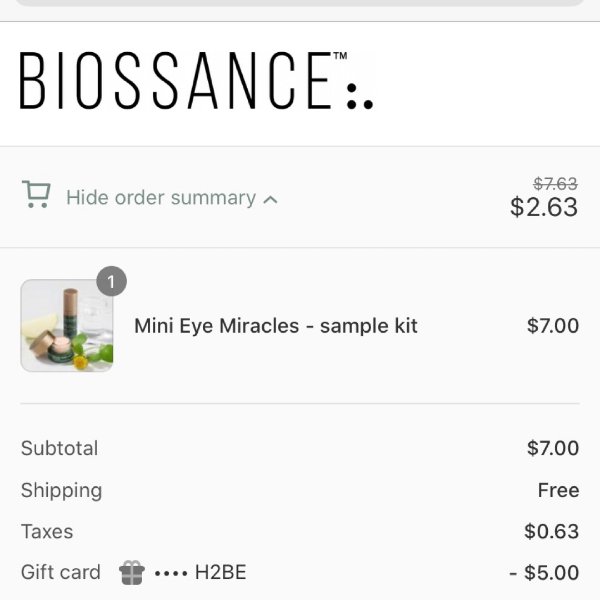Click the trademark dots beside Biossance logo

pos(360,96)
